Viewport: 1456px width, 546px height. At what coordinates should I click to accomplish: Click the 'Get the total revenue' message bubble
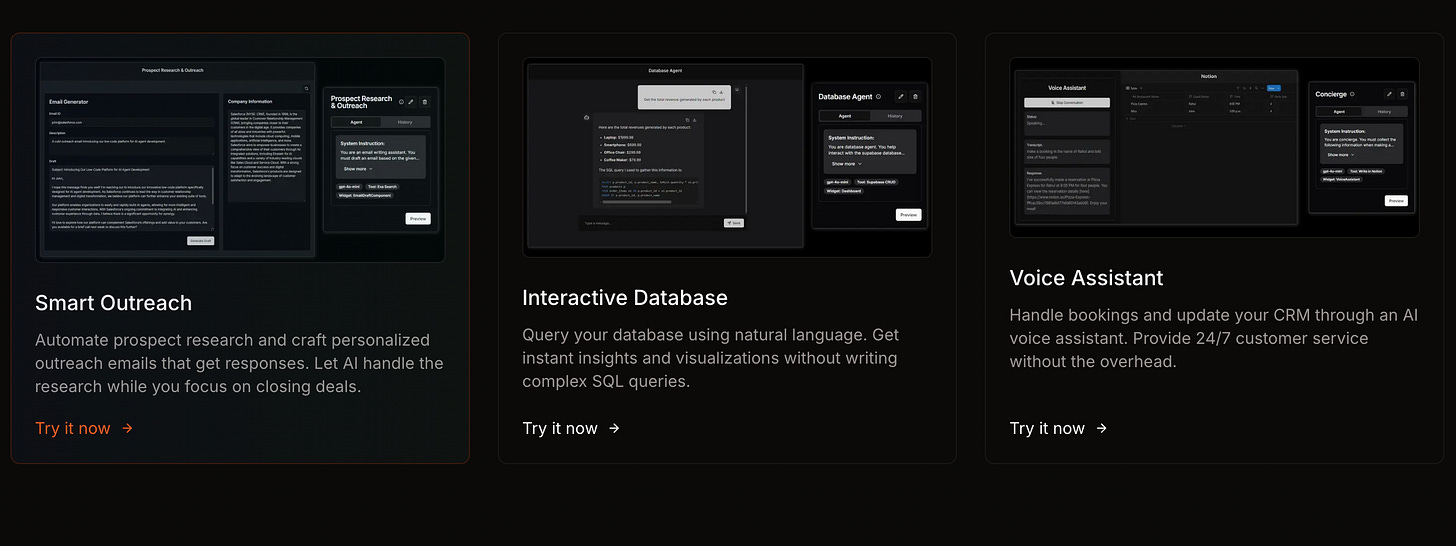pos(684,97)
